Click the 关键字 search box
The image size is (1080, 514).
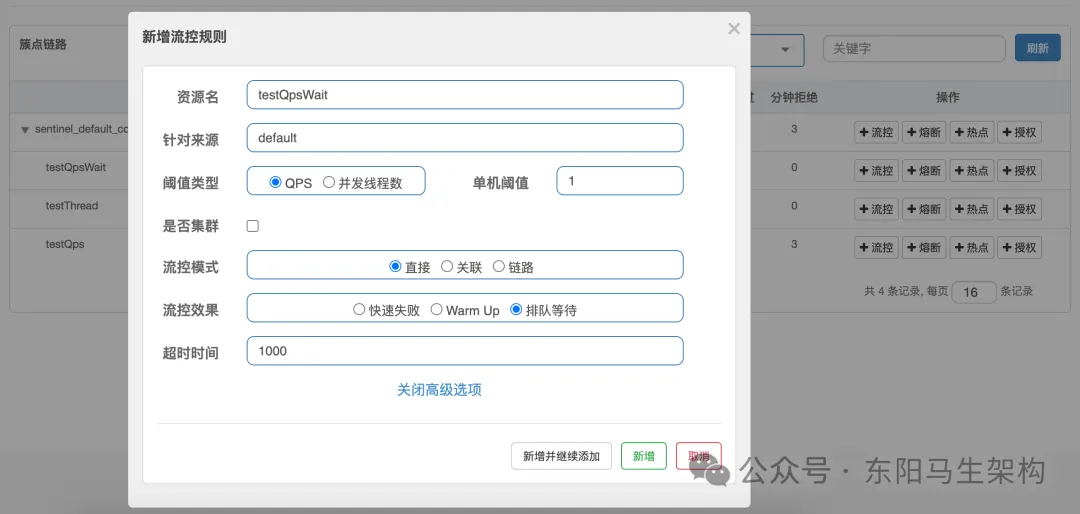(x=914, y=49)
